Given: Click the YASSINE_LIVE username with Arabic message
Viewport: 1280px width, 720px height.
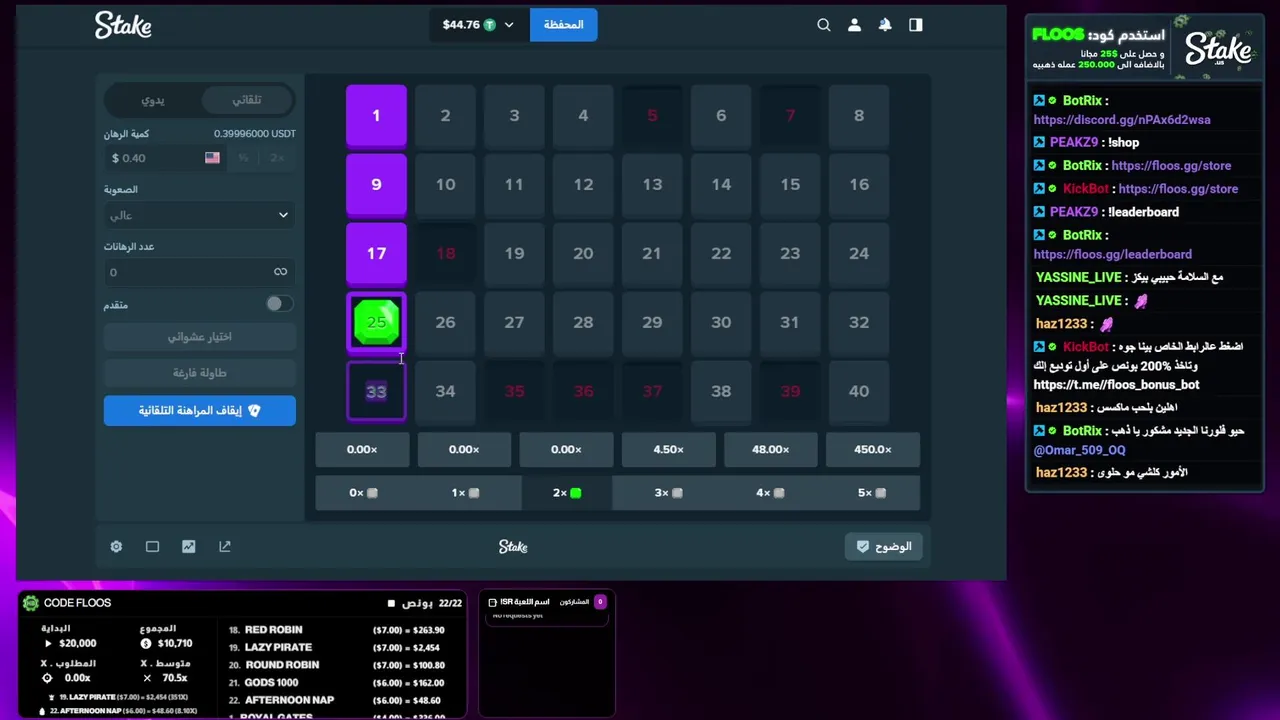Looking at the screenshot, I should tap(1078, 277).
